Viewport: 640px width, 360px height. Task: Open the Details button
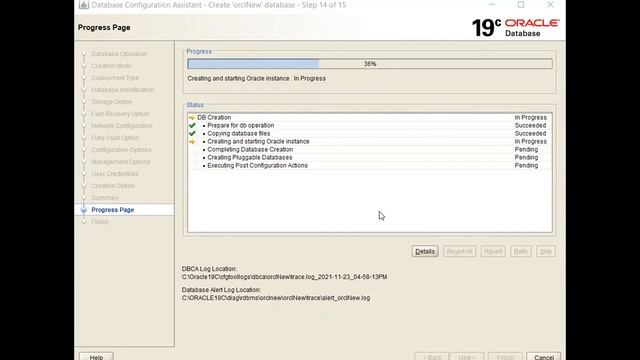click(425, 251)
